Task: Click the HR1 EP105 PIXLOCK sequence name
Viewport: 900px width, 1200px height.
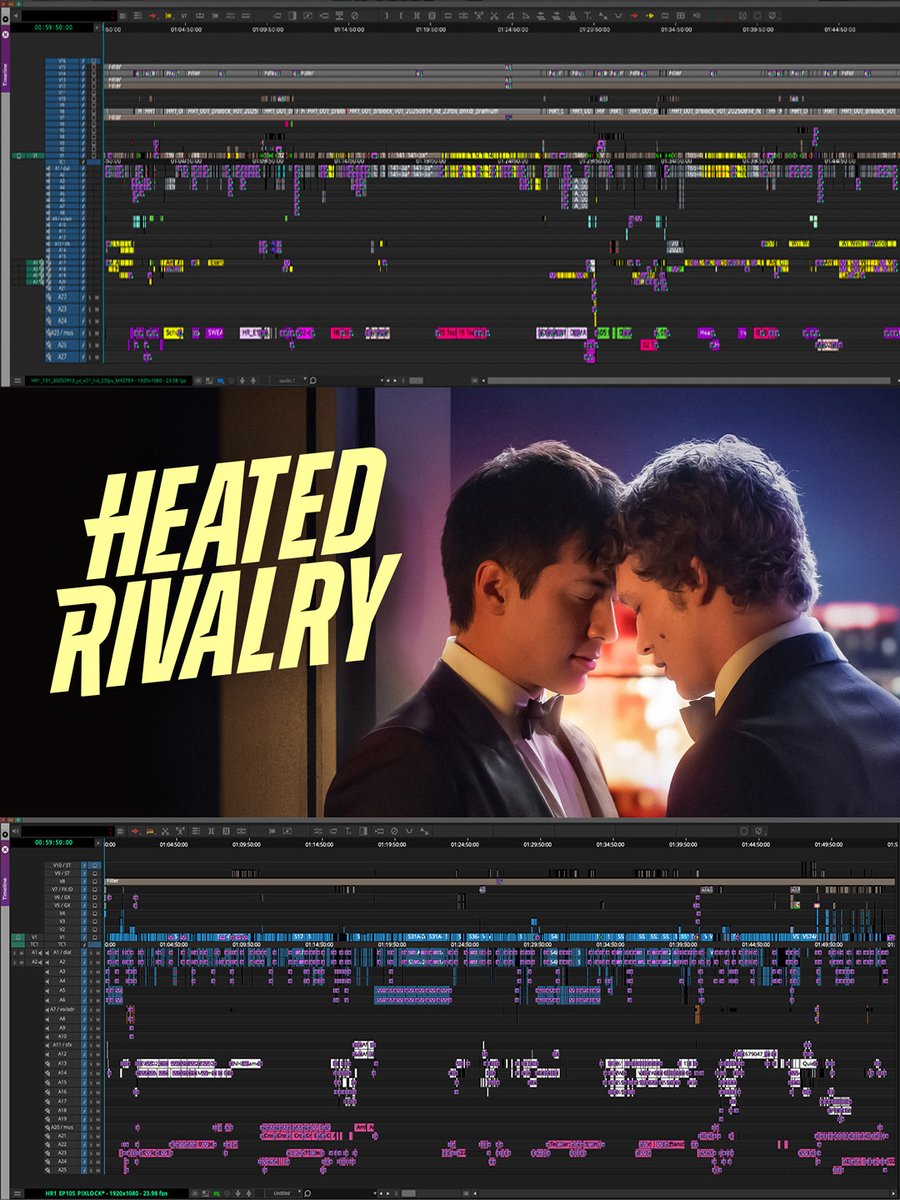Action: (106, 1193)
